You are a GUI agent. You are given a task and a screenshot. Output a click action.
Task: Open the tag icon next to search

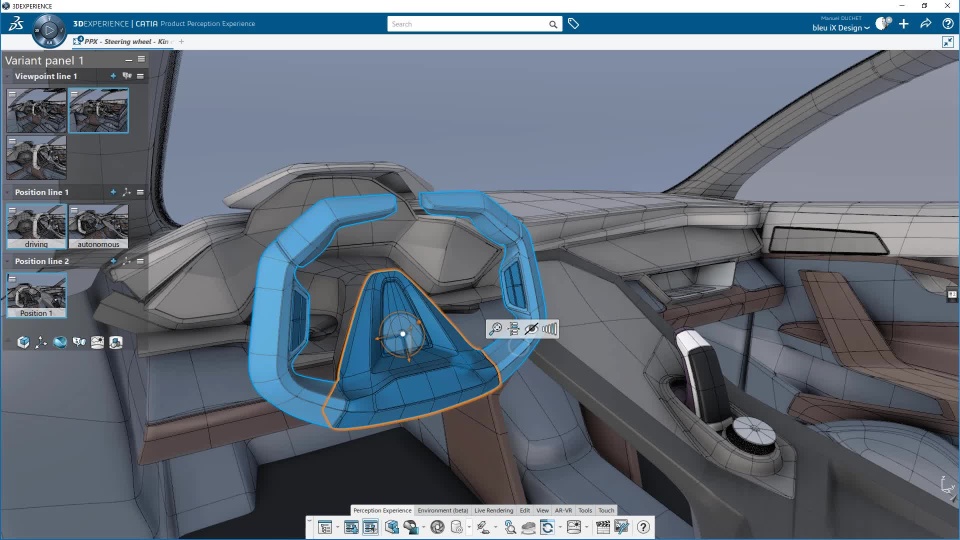point(574,24)
